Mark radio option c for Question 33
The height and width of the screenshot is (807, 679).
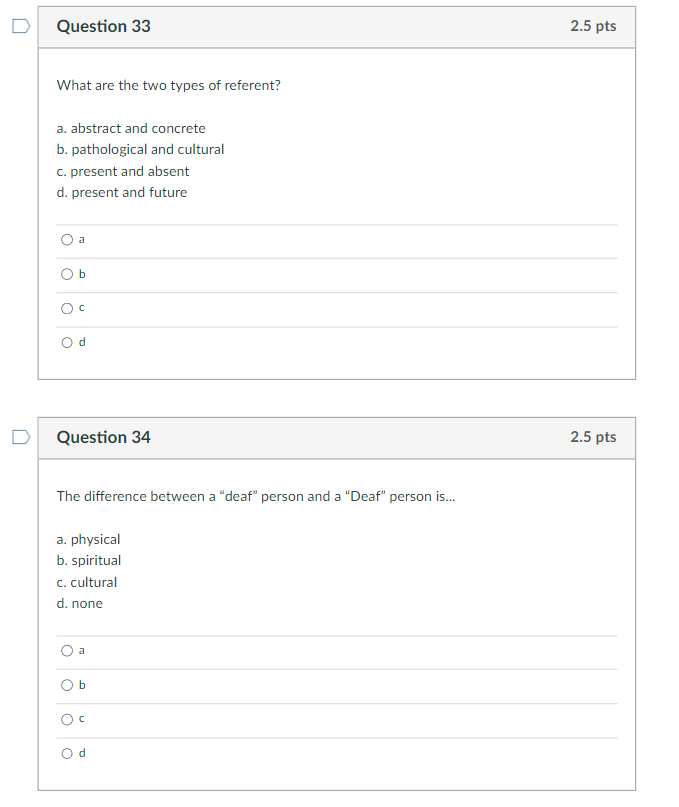coord(67,308)
